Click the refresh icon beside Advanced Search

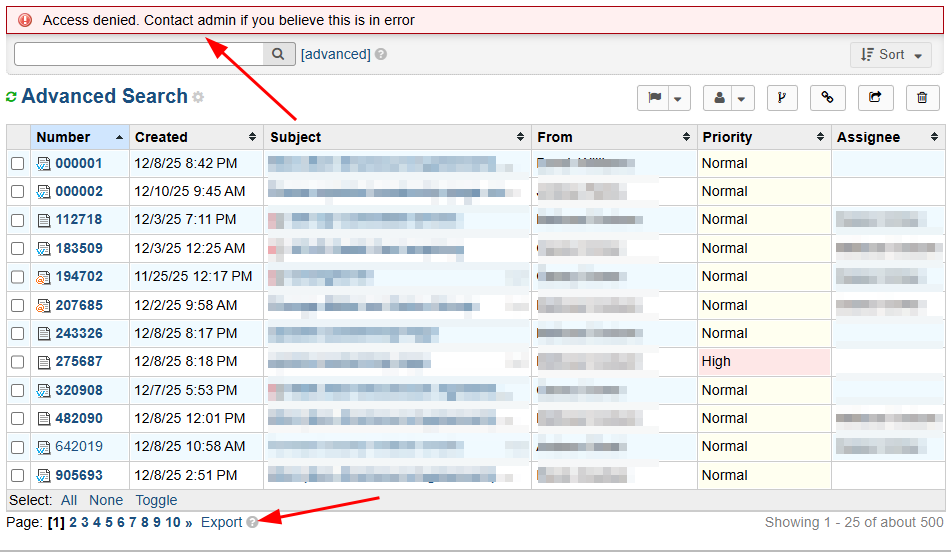click(x=12, y=97)
